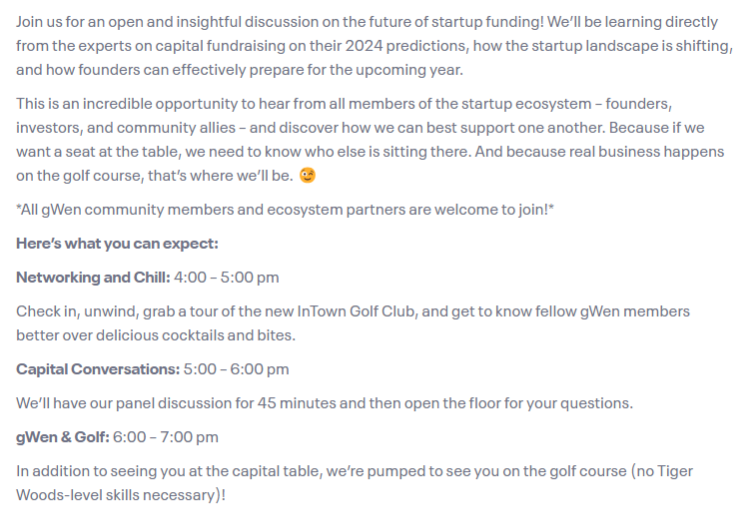The width and height of the screenshot is (746, 520).
Task: Click the "5:00 – 6:00 pm" time
Action: (237, 369)
